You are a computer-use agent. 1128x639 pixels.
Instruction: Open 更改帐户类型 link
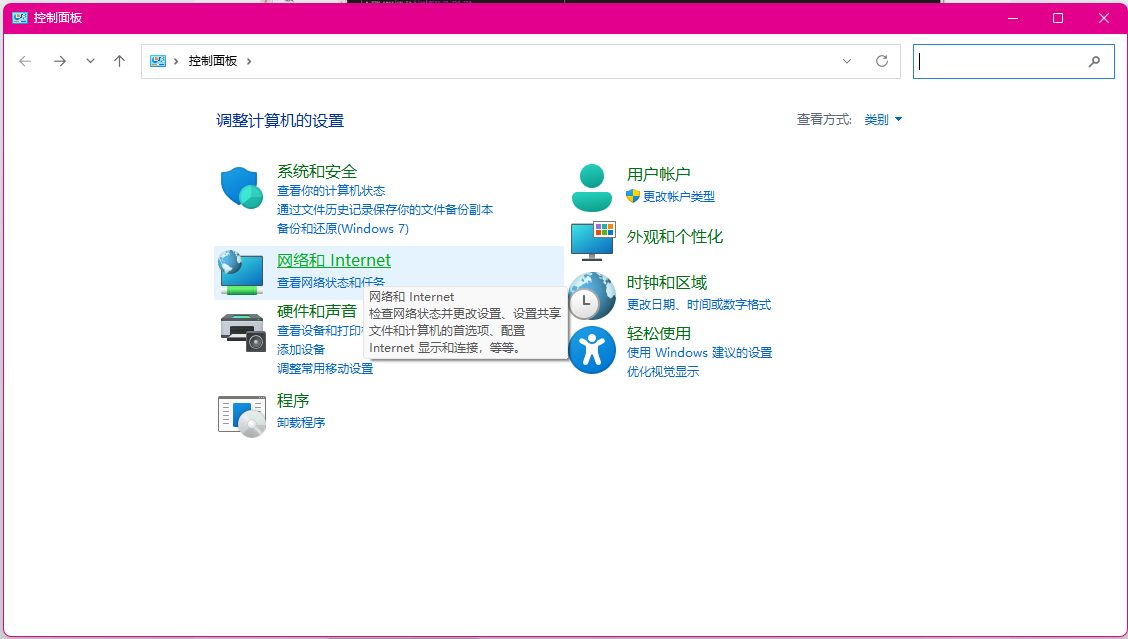point(678,196)
